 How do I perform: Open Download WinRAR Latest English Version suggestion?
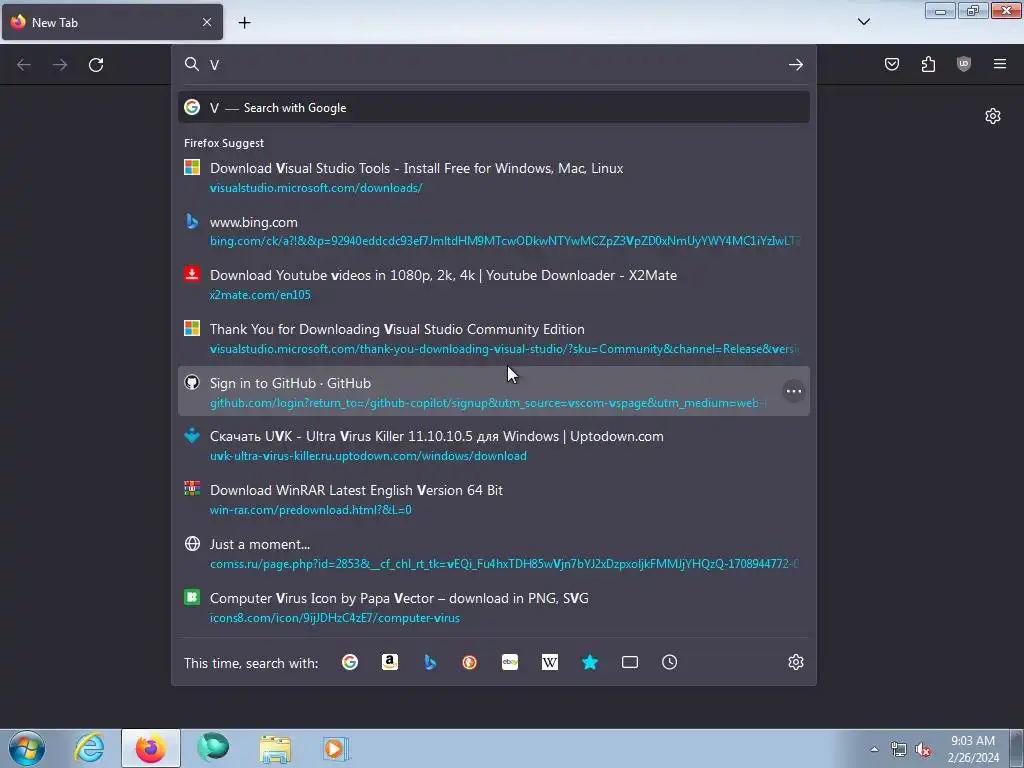494,500
